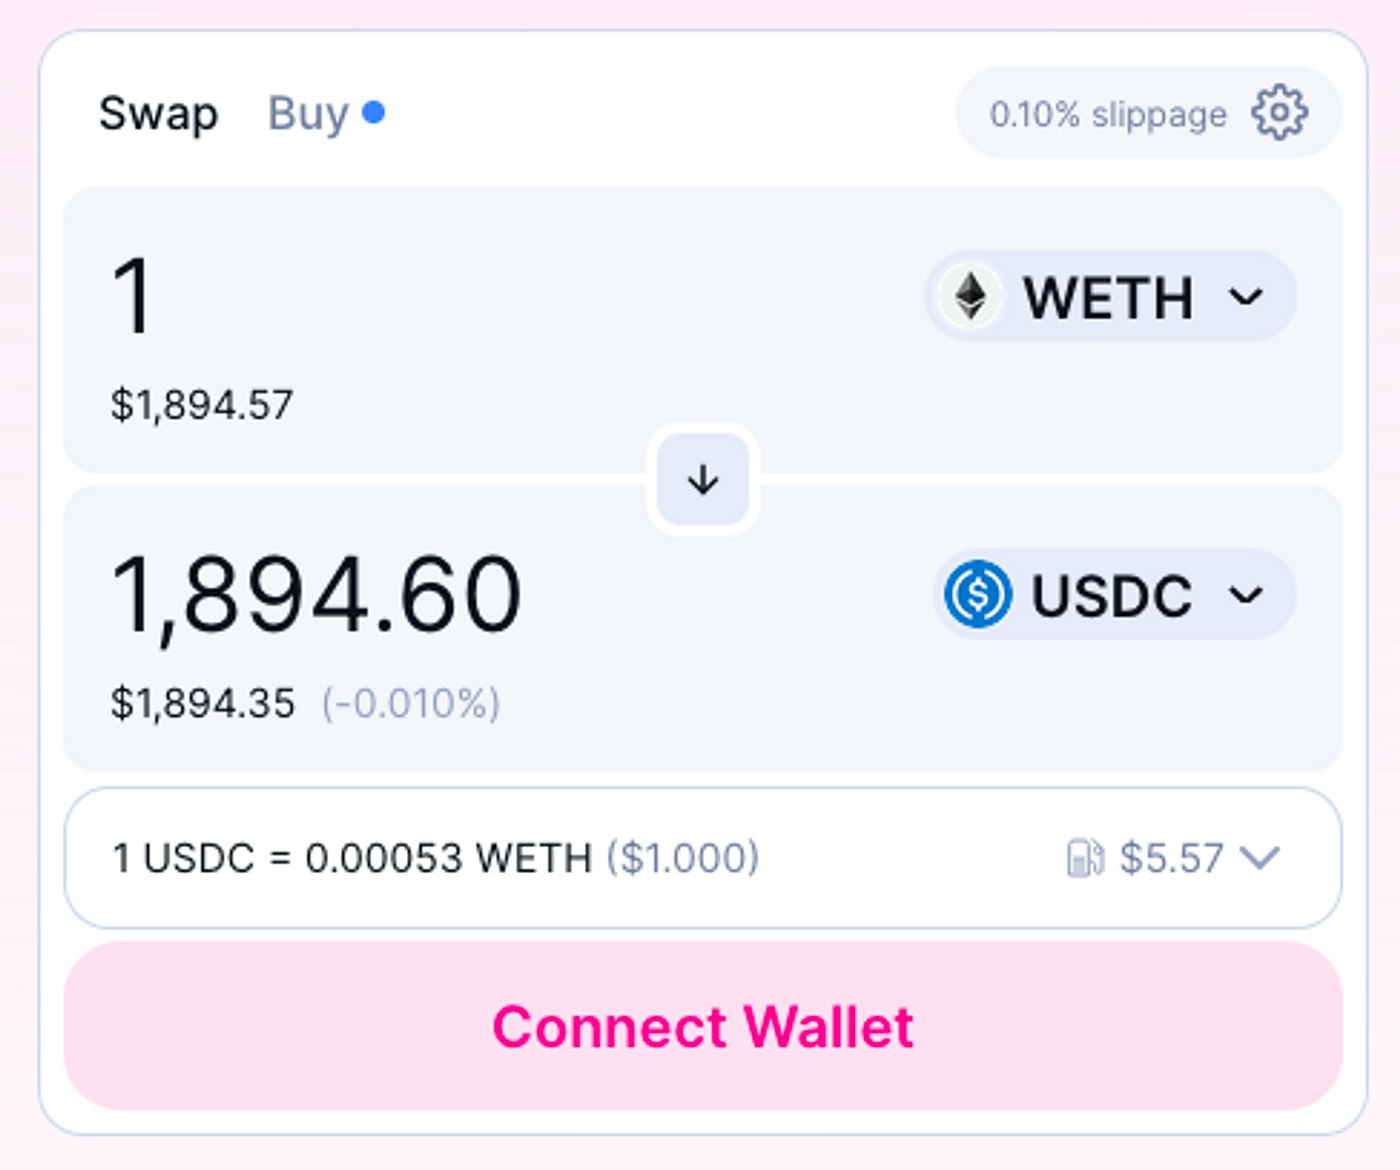
Task: Click the USDC token logo
Action: pyautogui.click(x=978, y=594)
